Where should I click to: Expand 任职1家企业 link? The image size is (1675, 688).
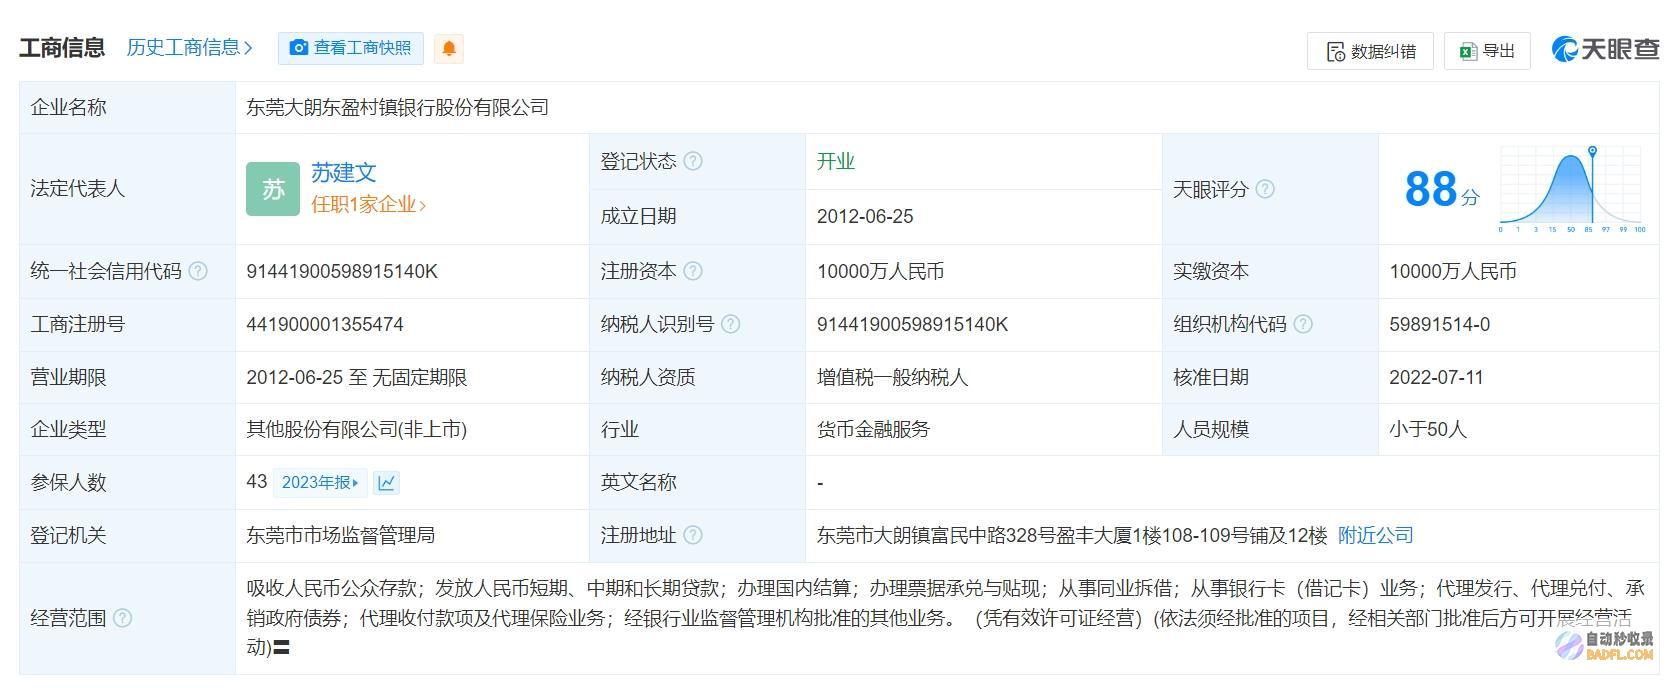point(368,204)
